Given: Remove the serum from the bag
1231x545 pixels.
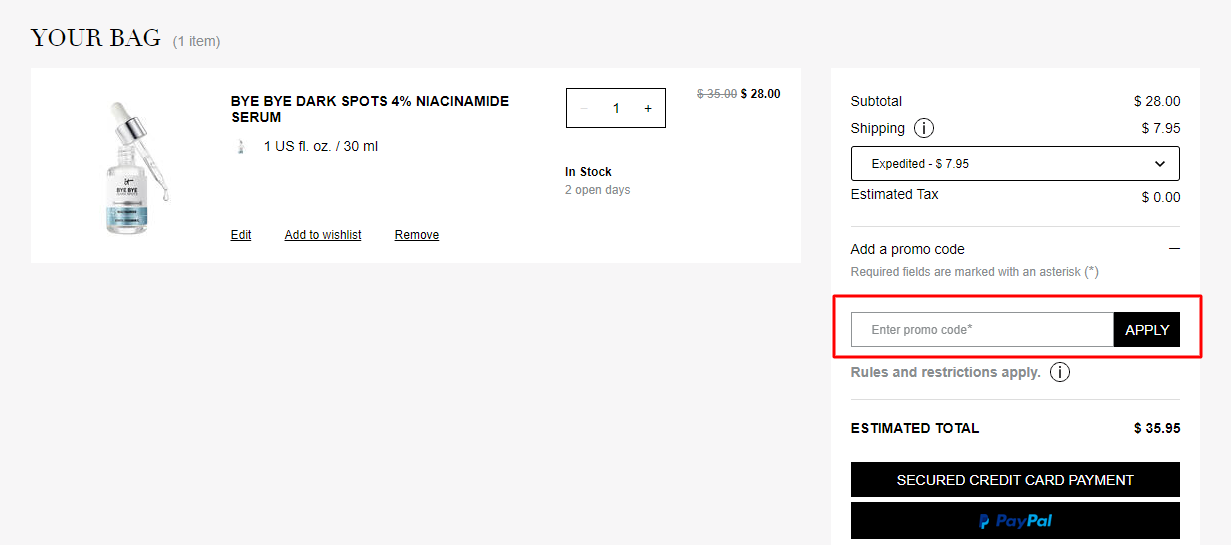Looking at the screenshot, I should pos(417,235).
